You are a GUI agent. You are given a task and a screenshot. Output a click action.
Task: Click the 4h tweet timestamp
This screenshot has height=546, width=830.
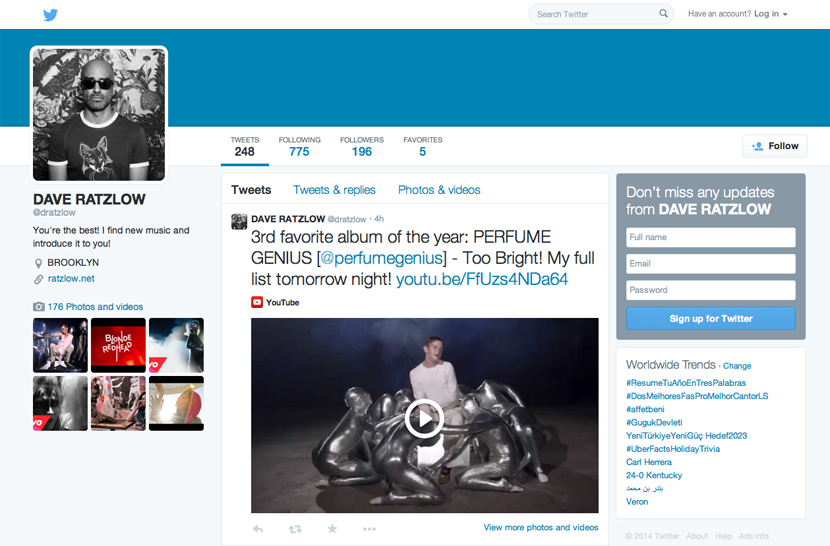click(379, 219)
